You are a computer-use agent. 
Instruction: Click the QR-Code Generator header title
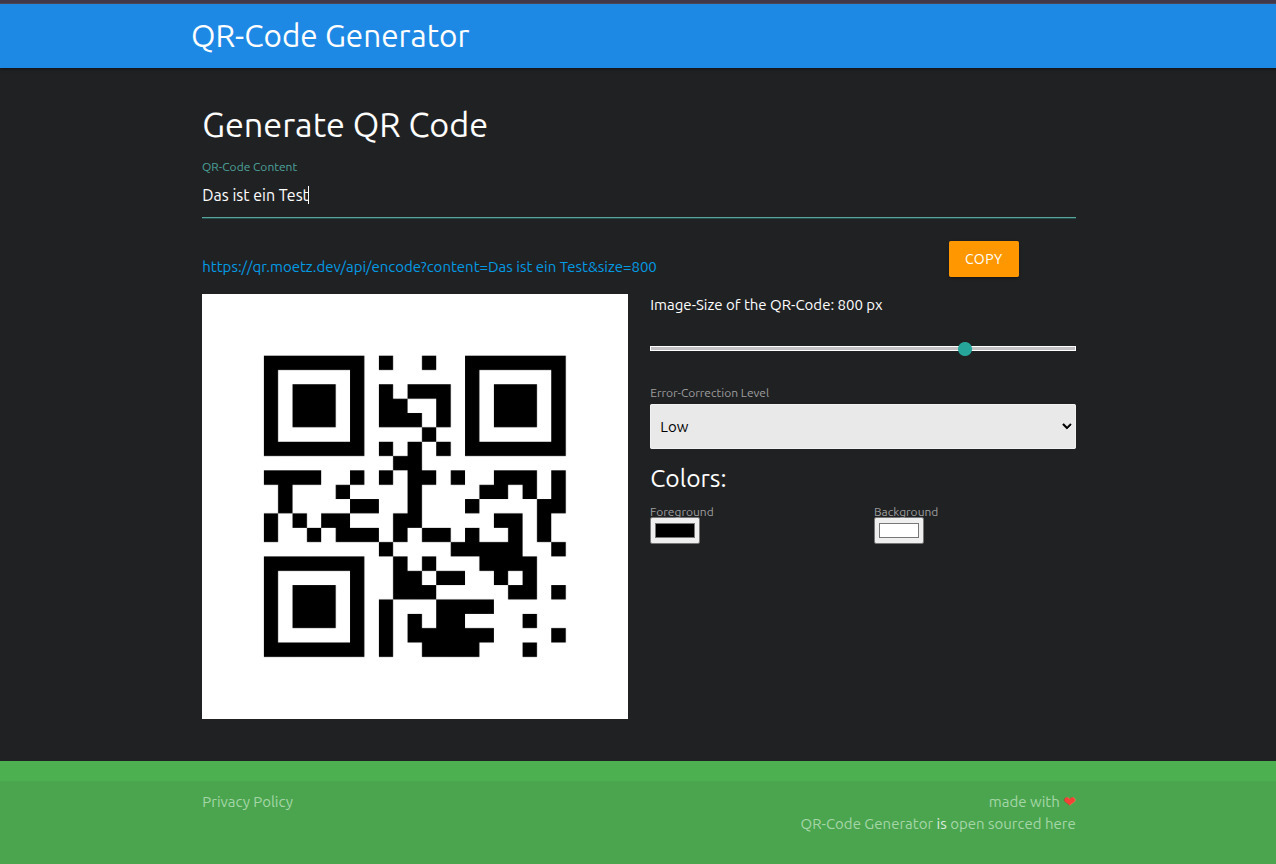point(330,36)
